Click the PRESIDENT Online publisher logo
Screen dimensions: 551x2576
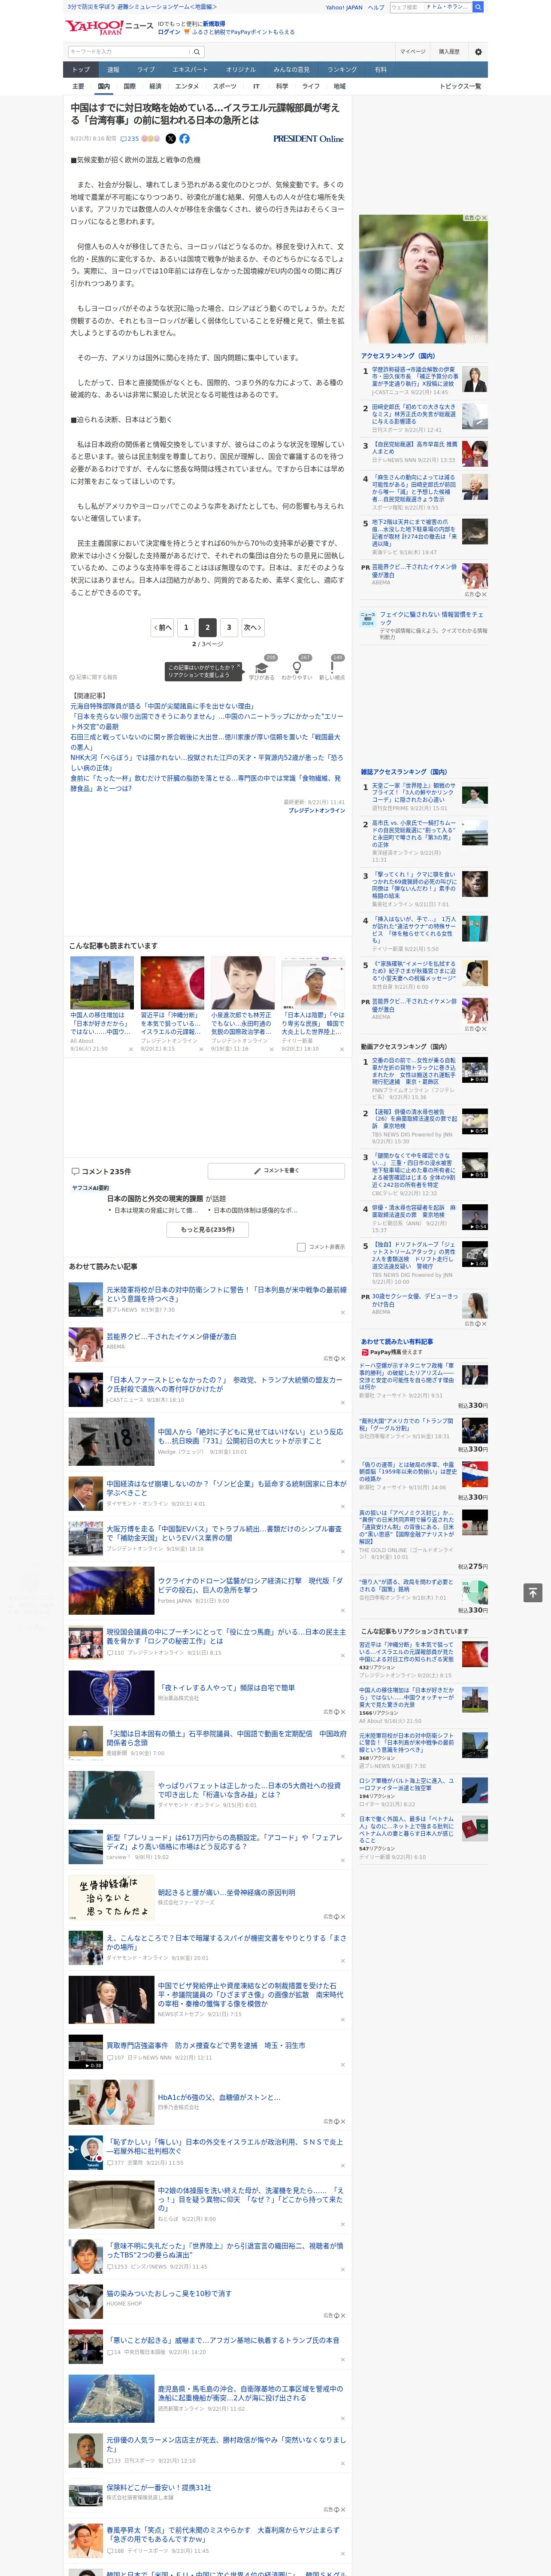pyautogui.click(x=308, y=139)
